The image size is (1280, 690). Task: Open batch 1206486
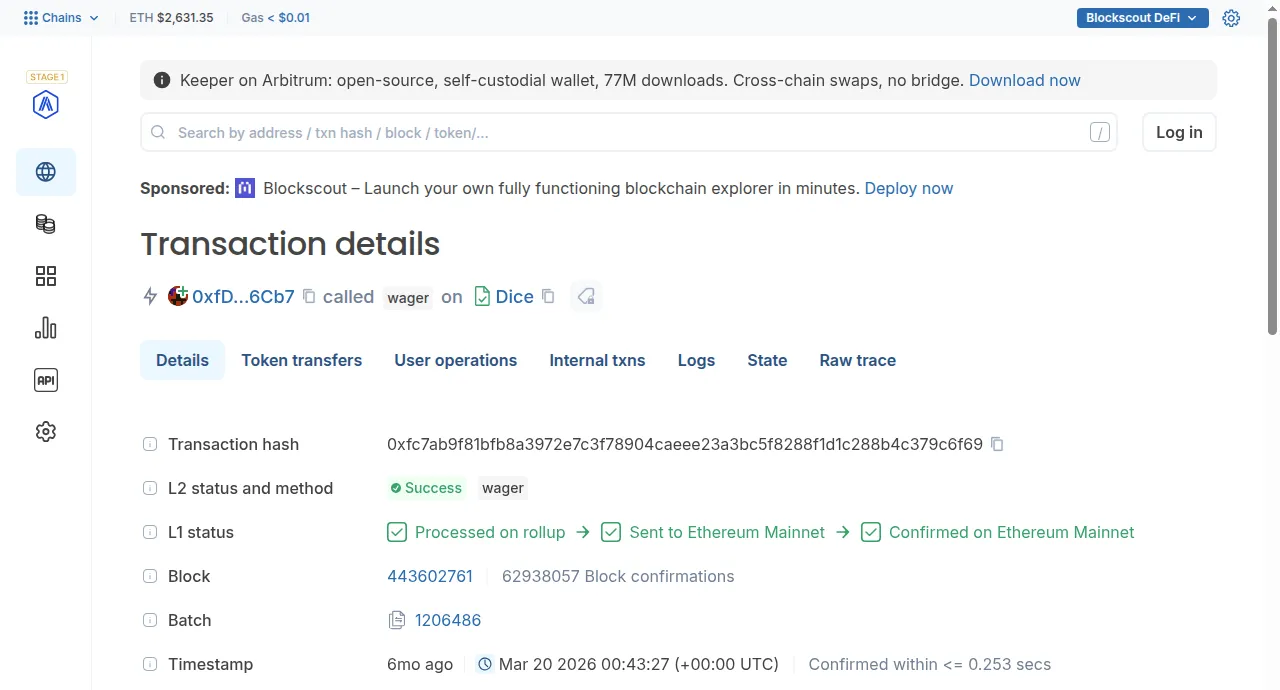click(448, 620)
